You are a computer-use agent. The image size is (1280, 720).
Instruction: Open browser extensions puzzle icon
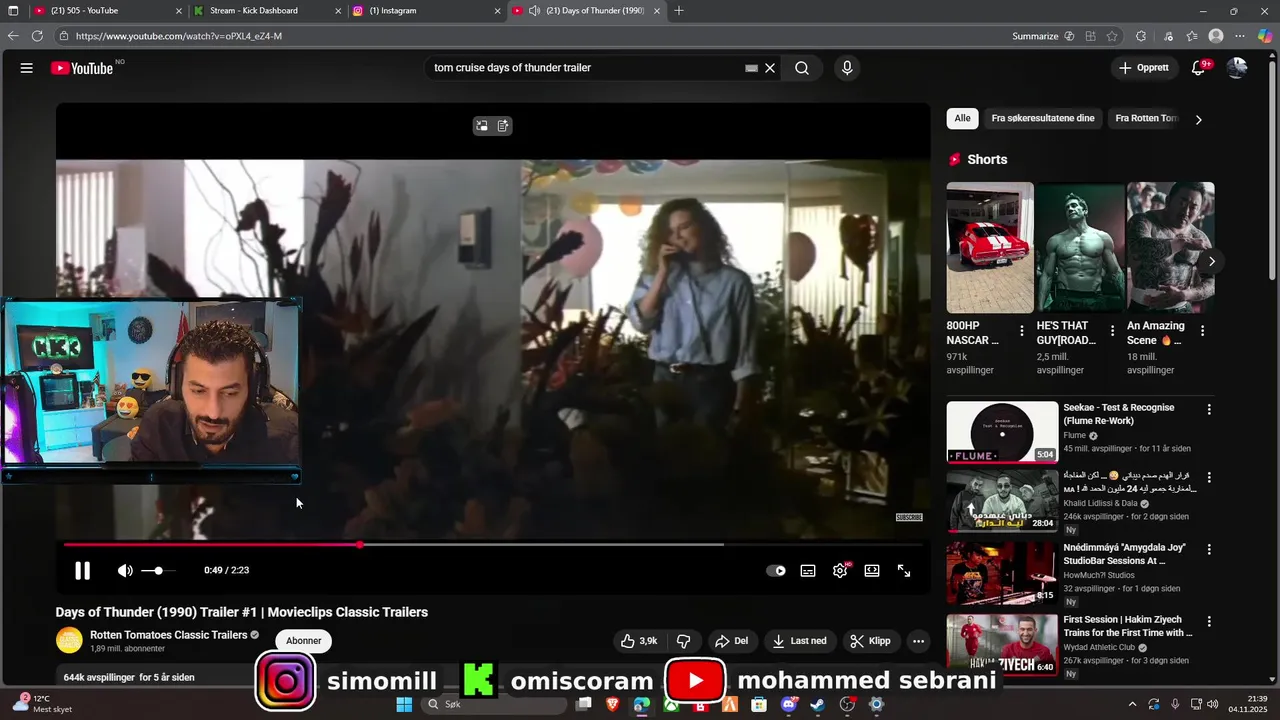point(1141,36)
